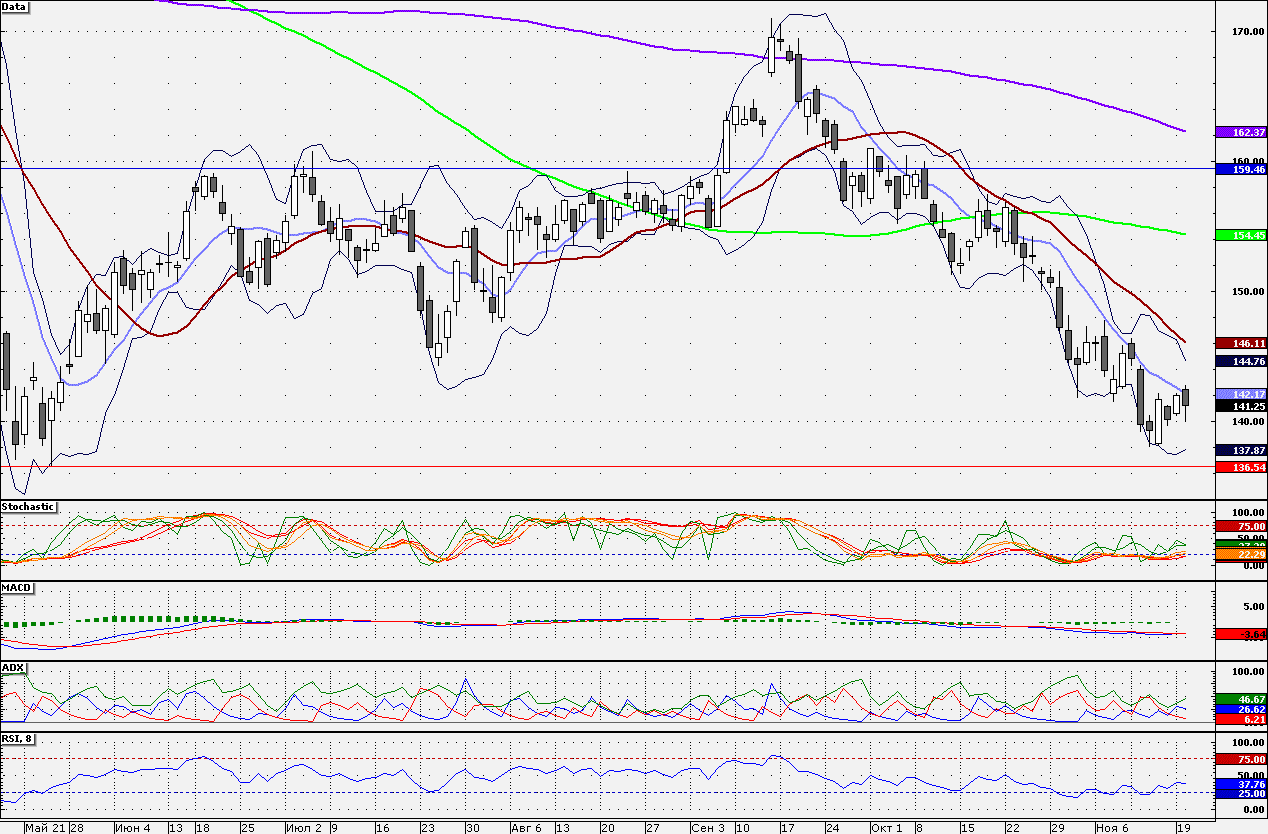Select the "Июн 4" date label
Image resolution: width=1268 pixels, height=834 pixels.
[133, 828]
